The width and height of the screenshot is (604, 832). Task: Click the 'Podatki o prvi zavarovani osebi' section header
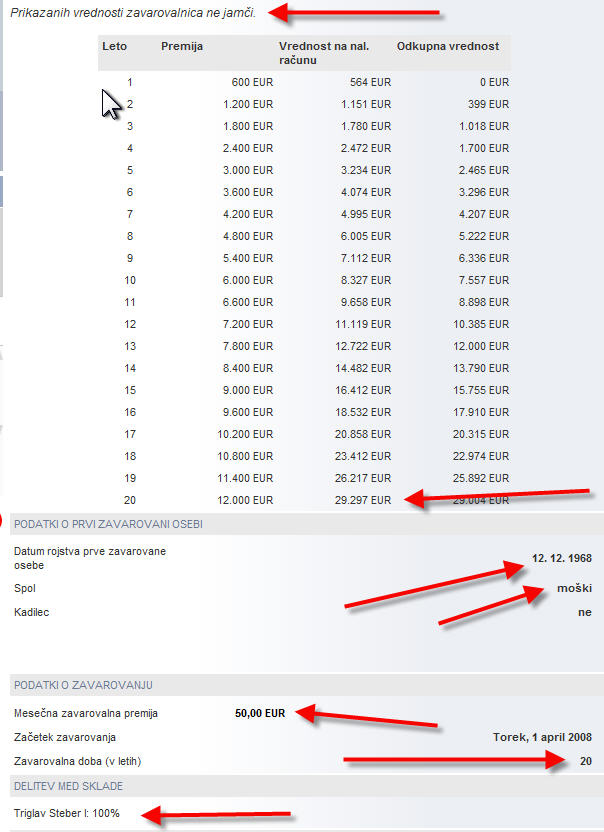[x=108, y=524]
